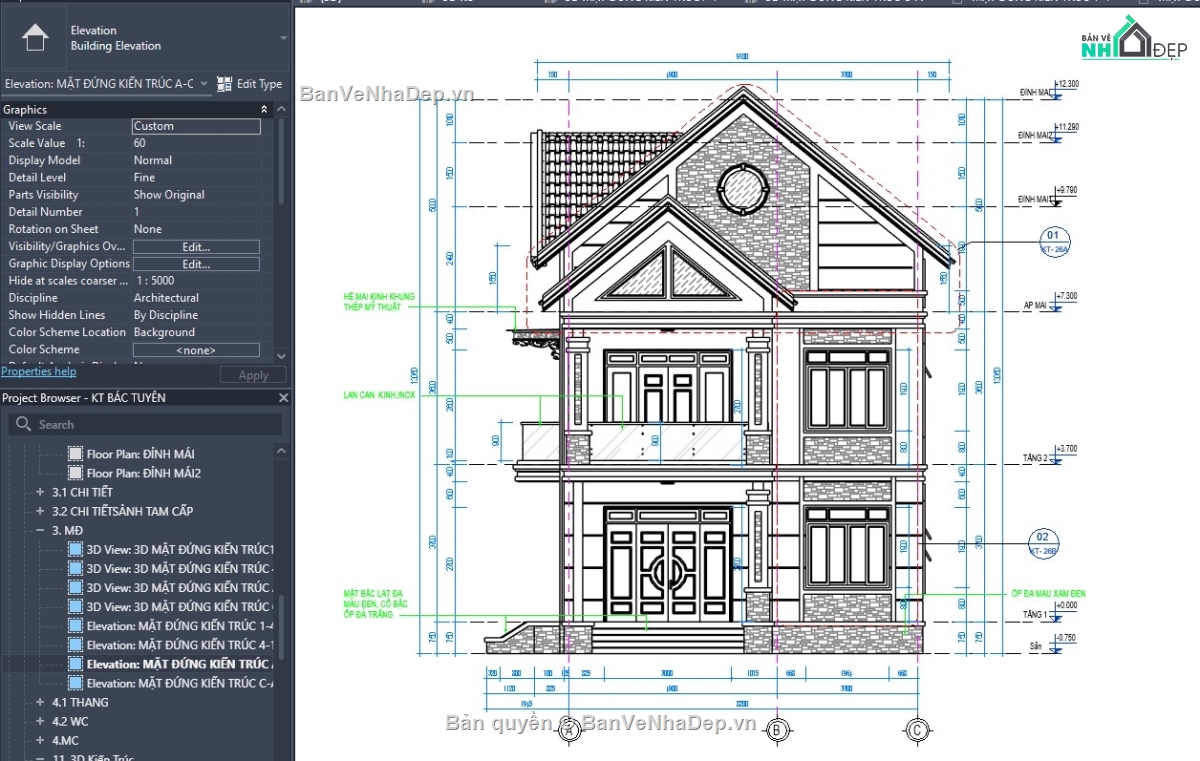Open Parts Visibility Show Original value
Screen dimensions: 1200x761
(196, 195)
